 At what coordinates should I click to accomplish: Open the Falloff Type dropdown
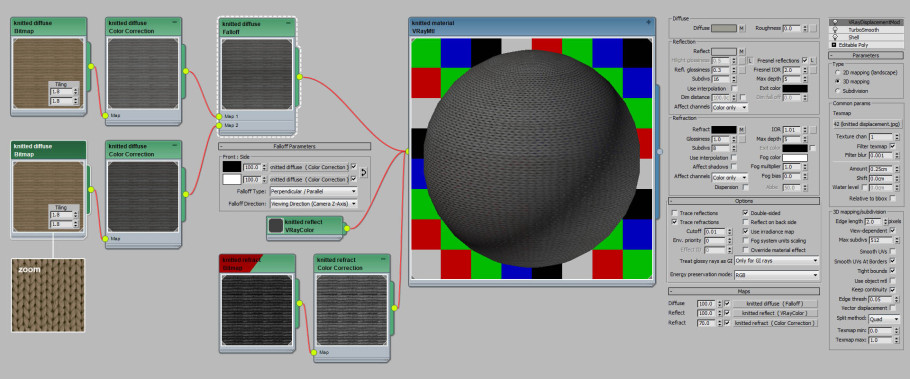click(x=313, y=192)
